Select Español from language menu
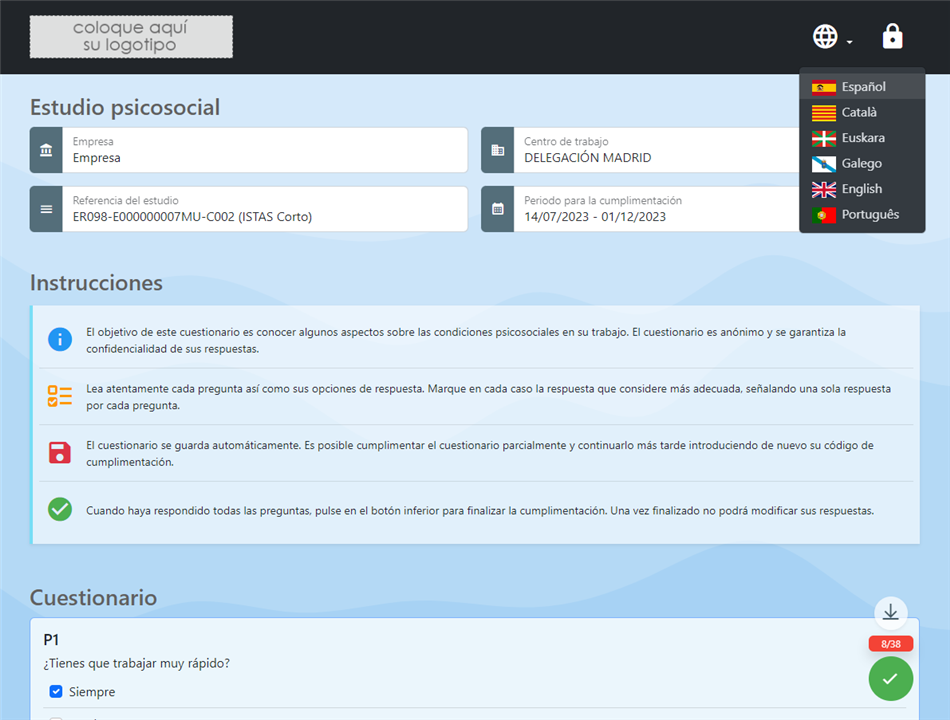The height and width of the screenshot is (720, 950). point(862,87)
